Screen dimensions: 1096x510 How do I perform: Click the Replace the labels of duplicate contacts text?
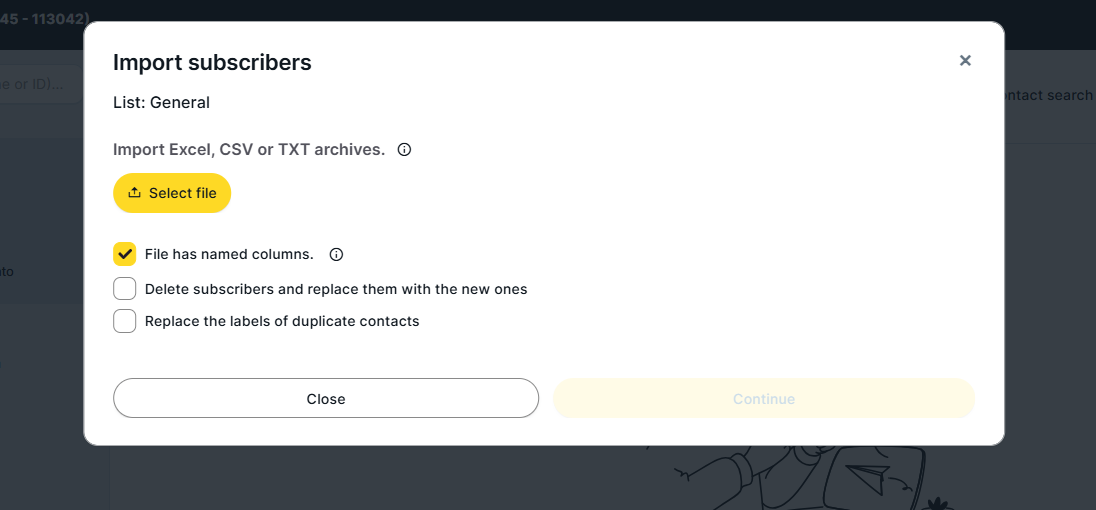(282, 321)
